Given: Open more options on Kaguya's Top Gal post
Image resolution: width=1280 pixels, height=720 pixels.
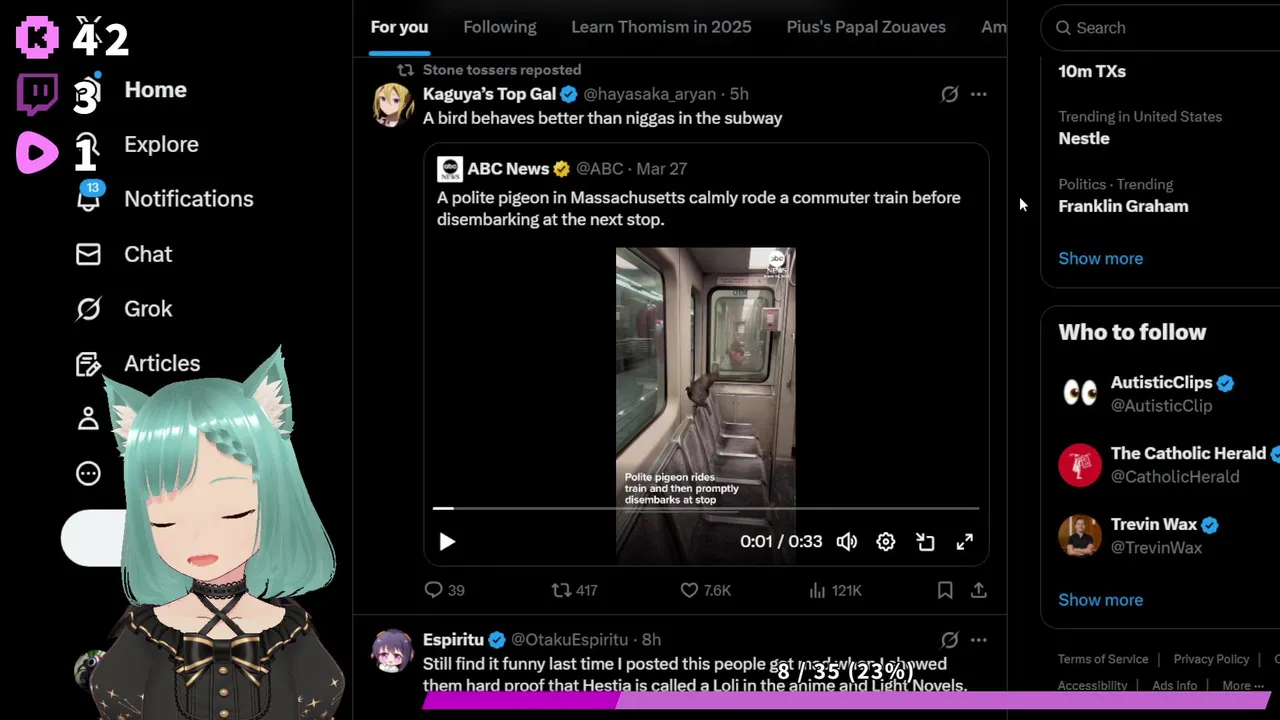Looking at the screenshot, I should pos(979,94).
